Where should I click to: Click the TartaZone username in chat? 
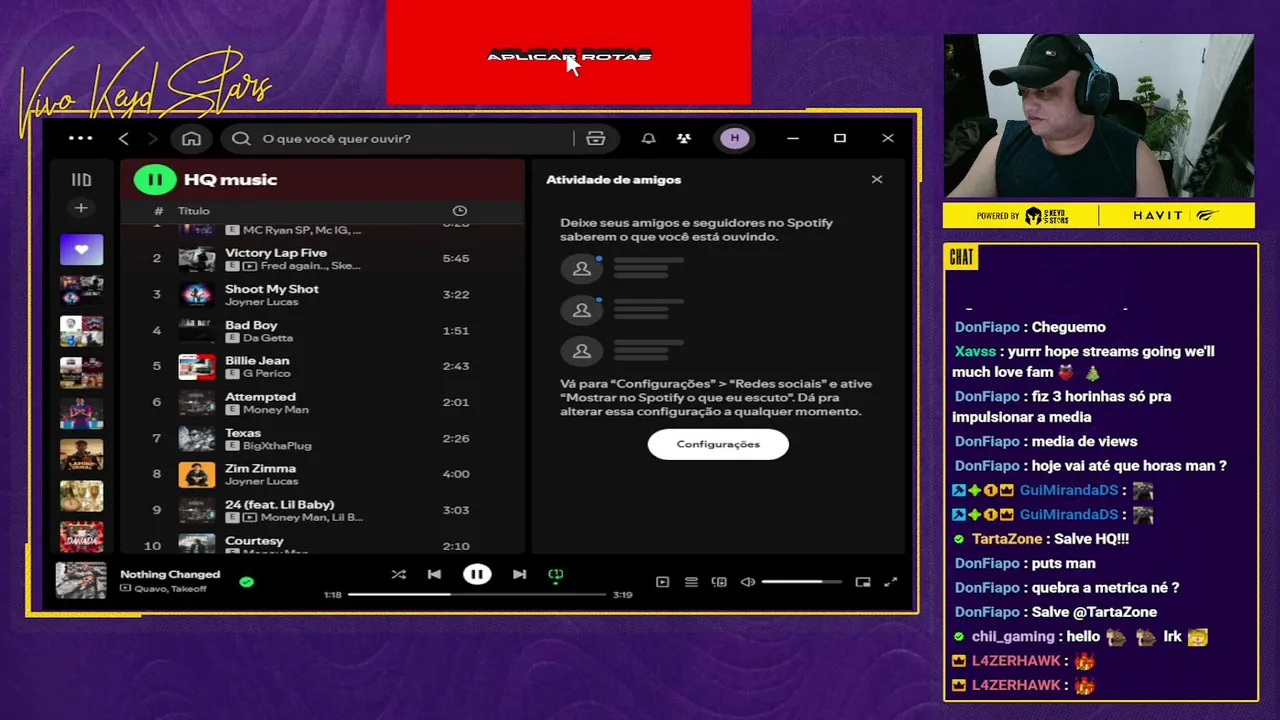[x=1007, y=539]
